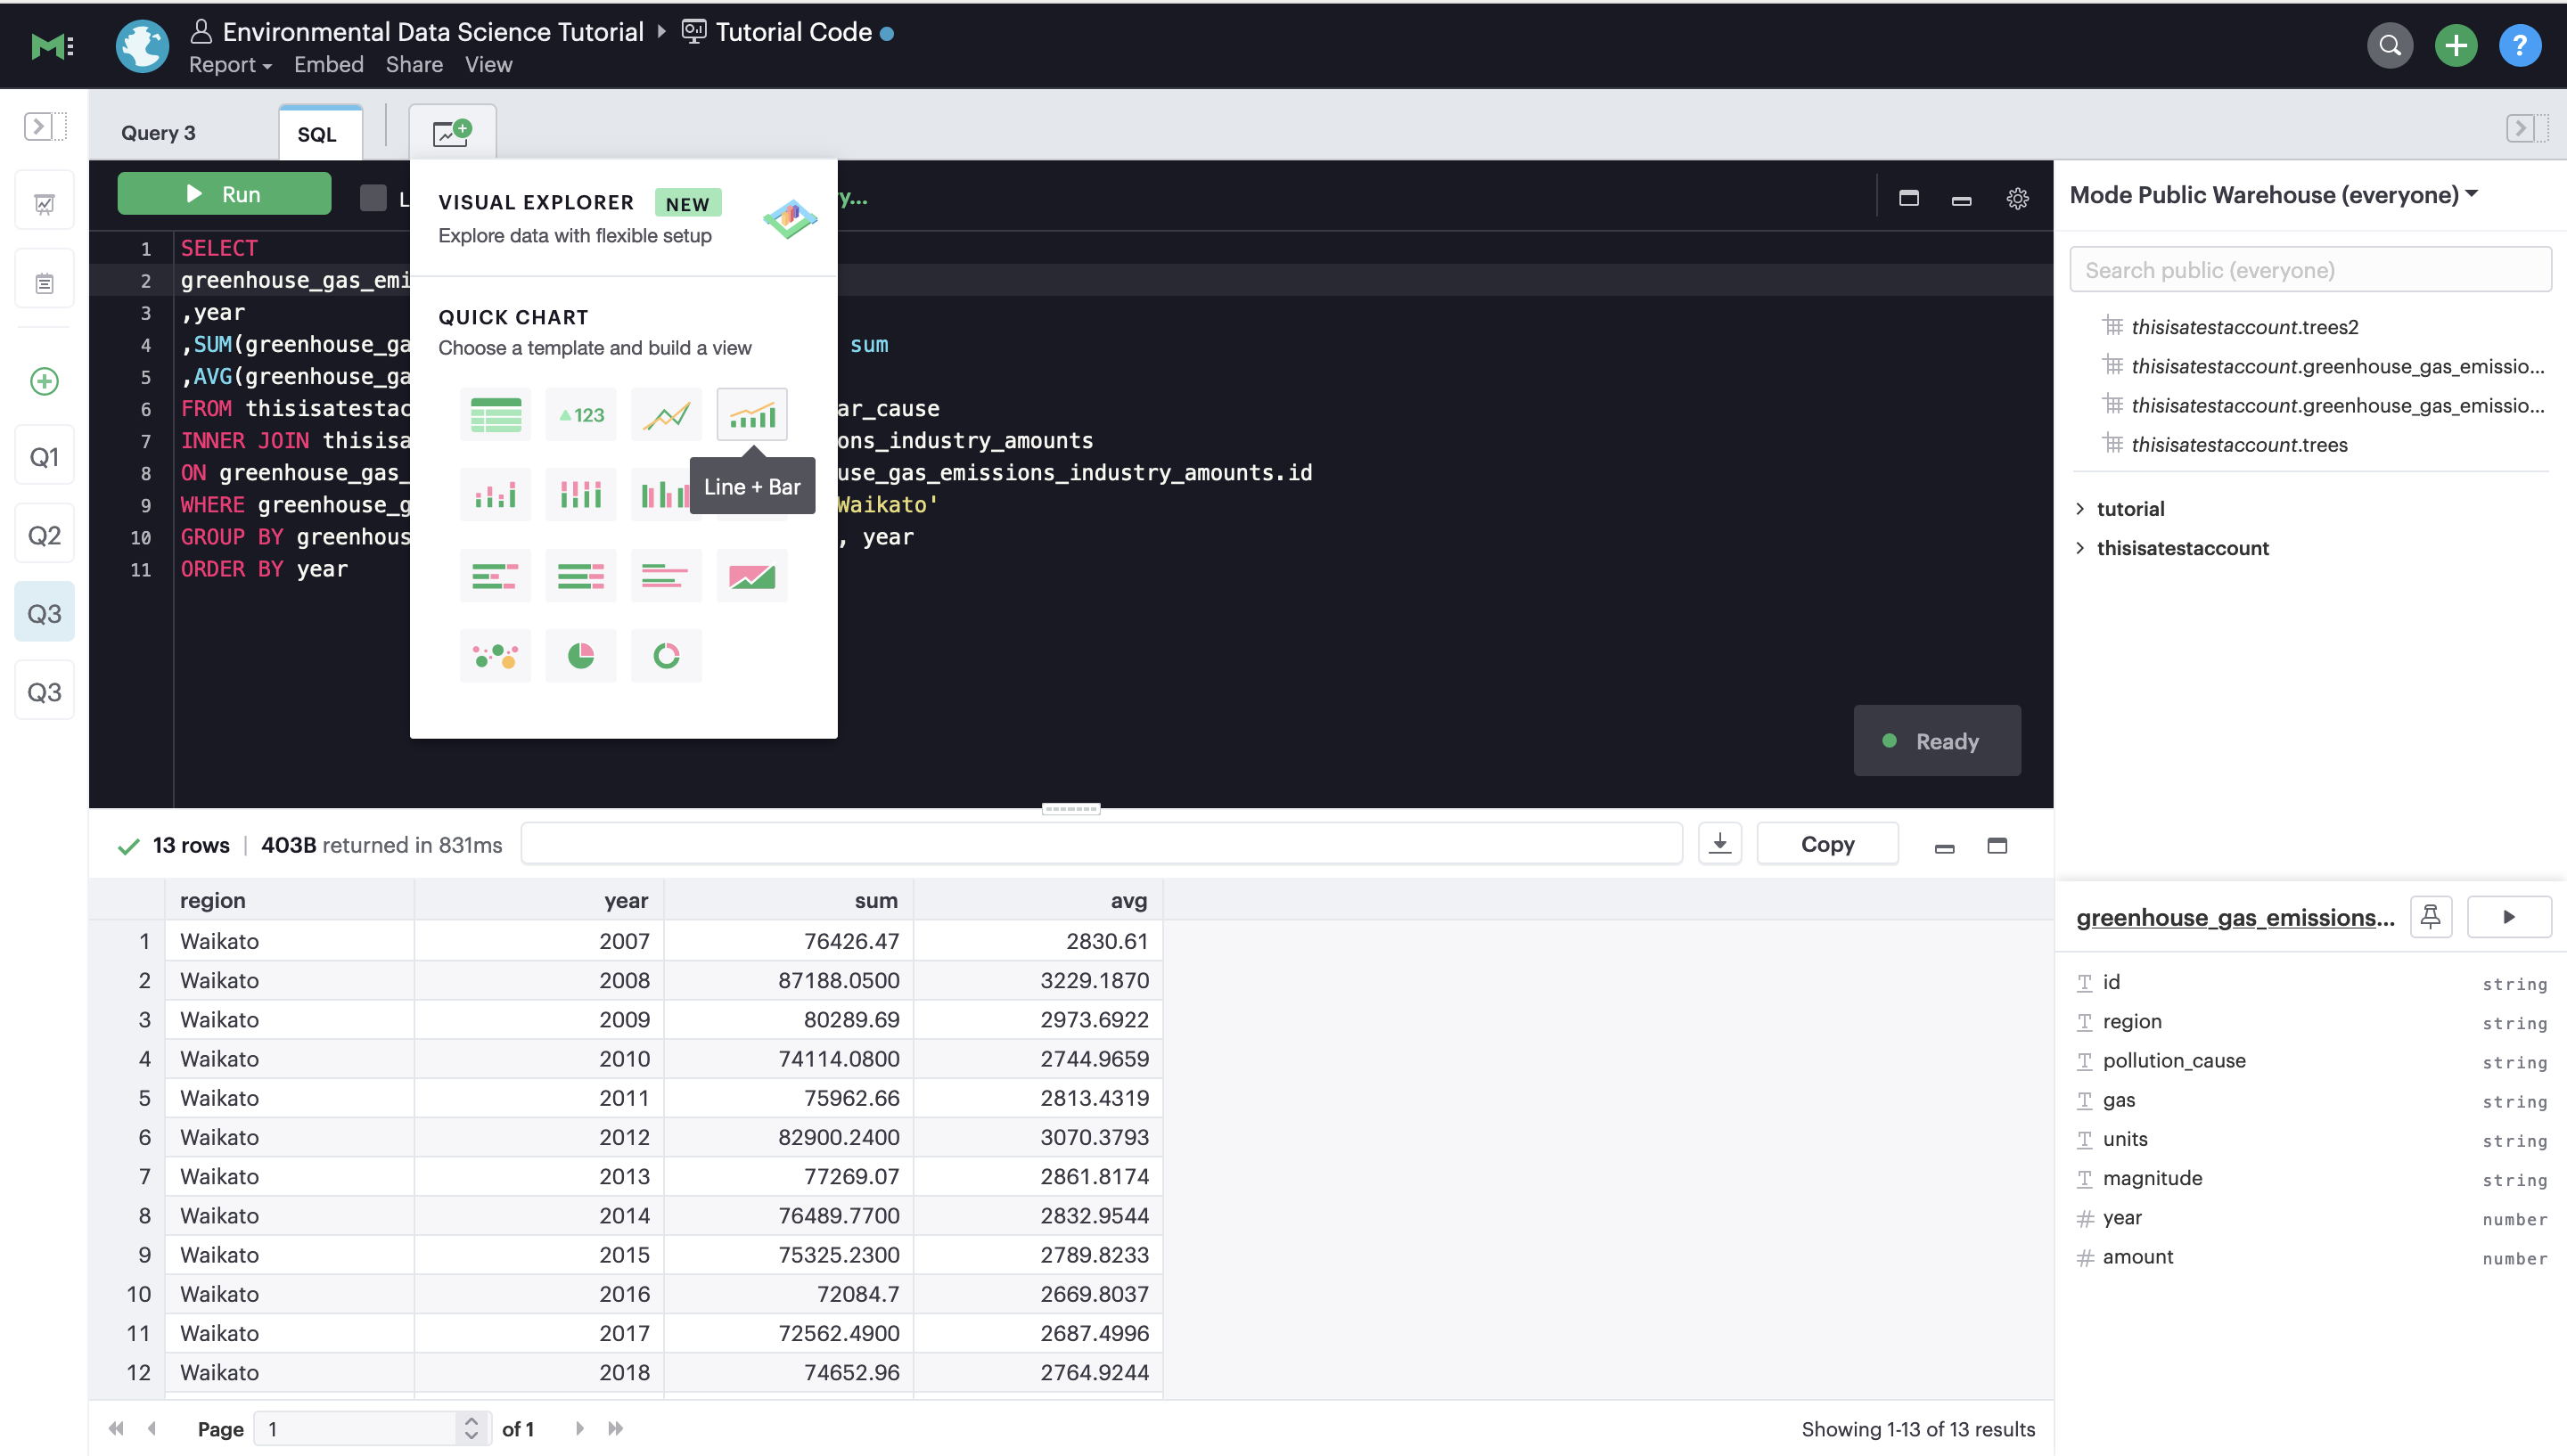Choose the table quick chart template
Screen dimensions: 2567x1456
(x=495, y=414)
